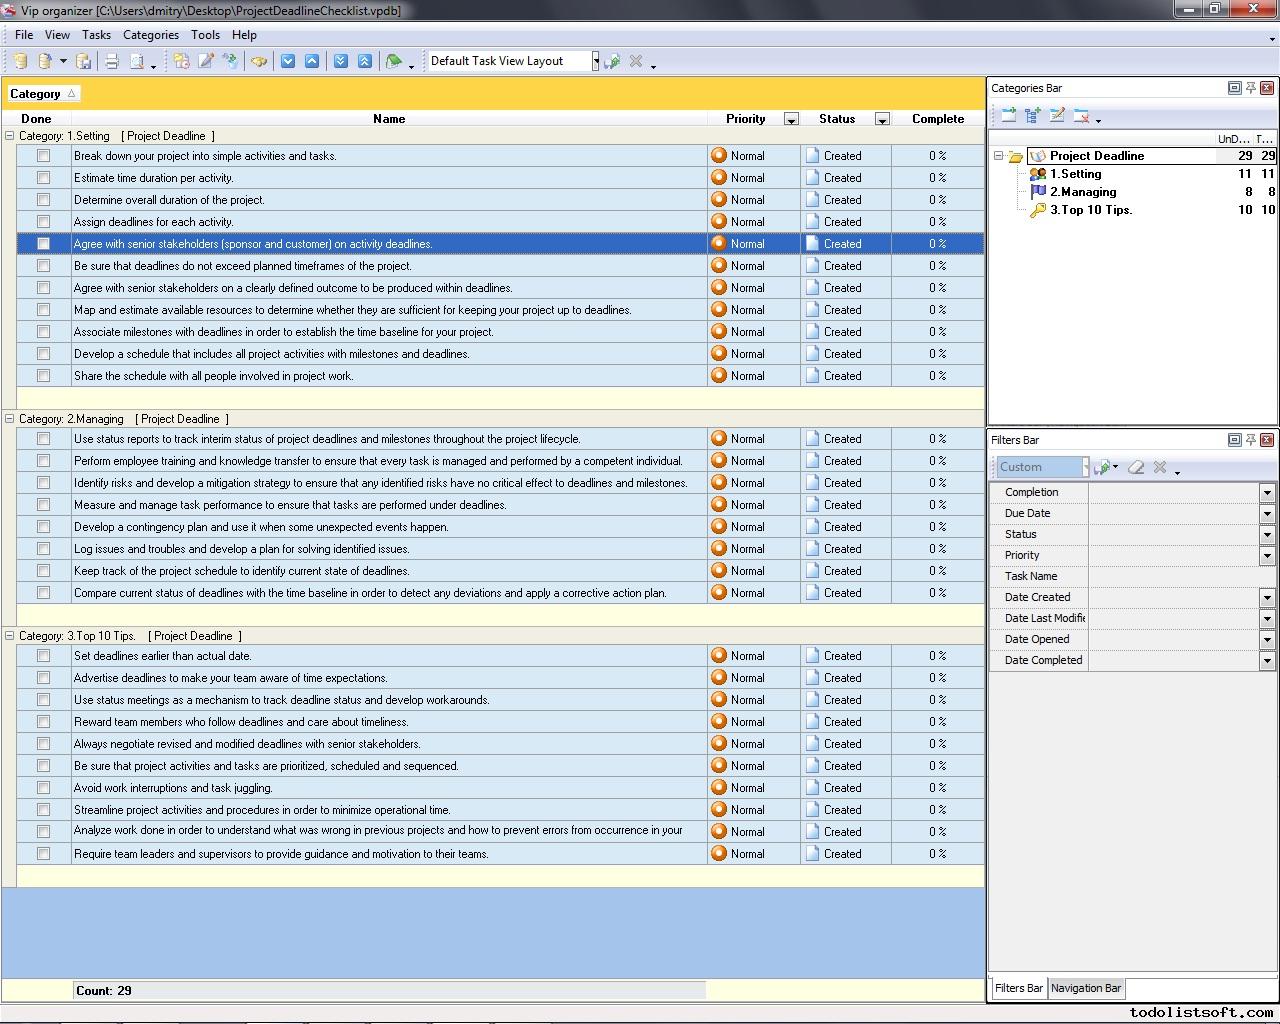Click the Delete Category icon with red X
This screenshot has width=1280, height=1024.
[1081, 116]
